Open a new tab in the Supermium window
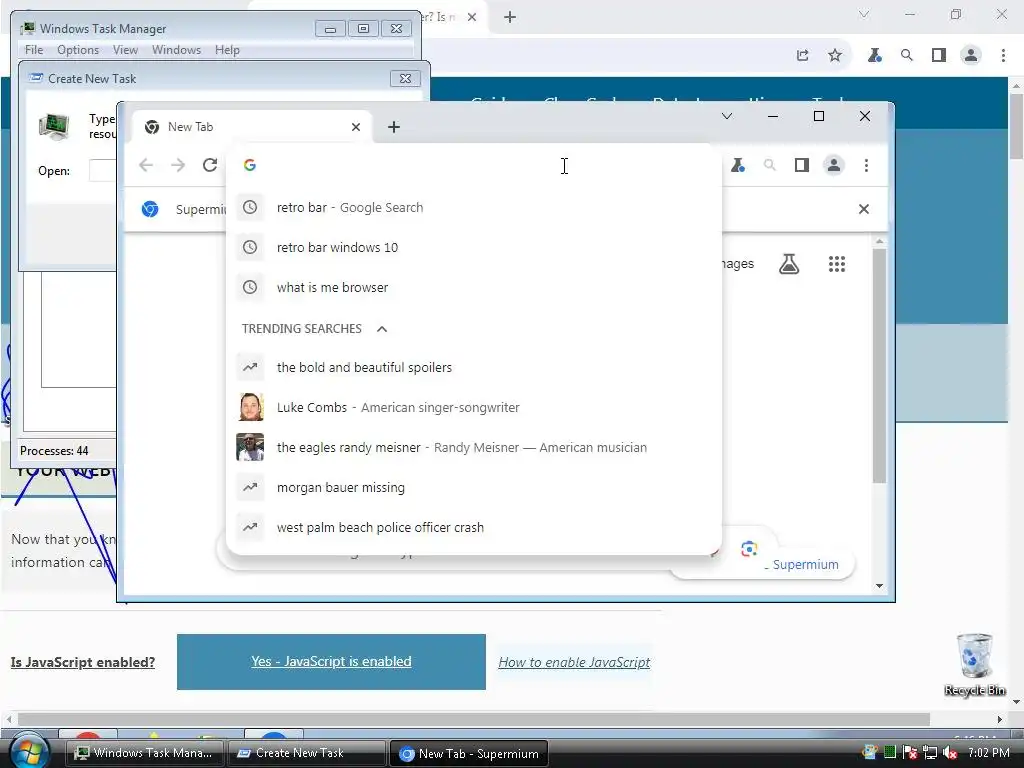The image size is (1024, 768). (x=394, y=127)
